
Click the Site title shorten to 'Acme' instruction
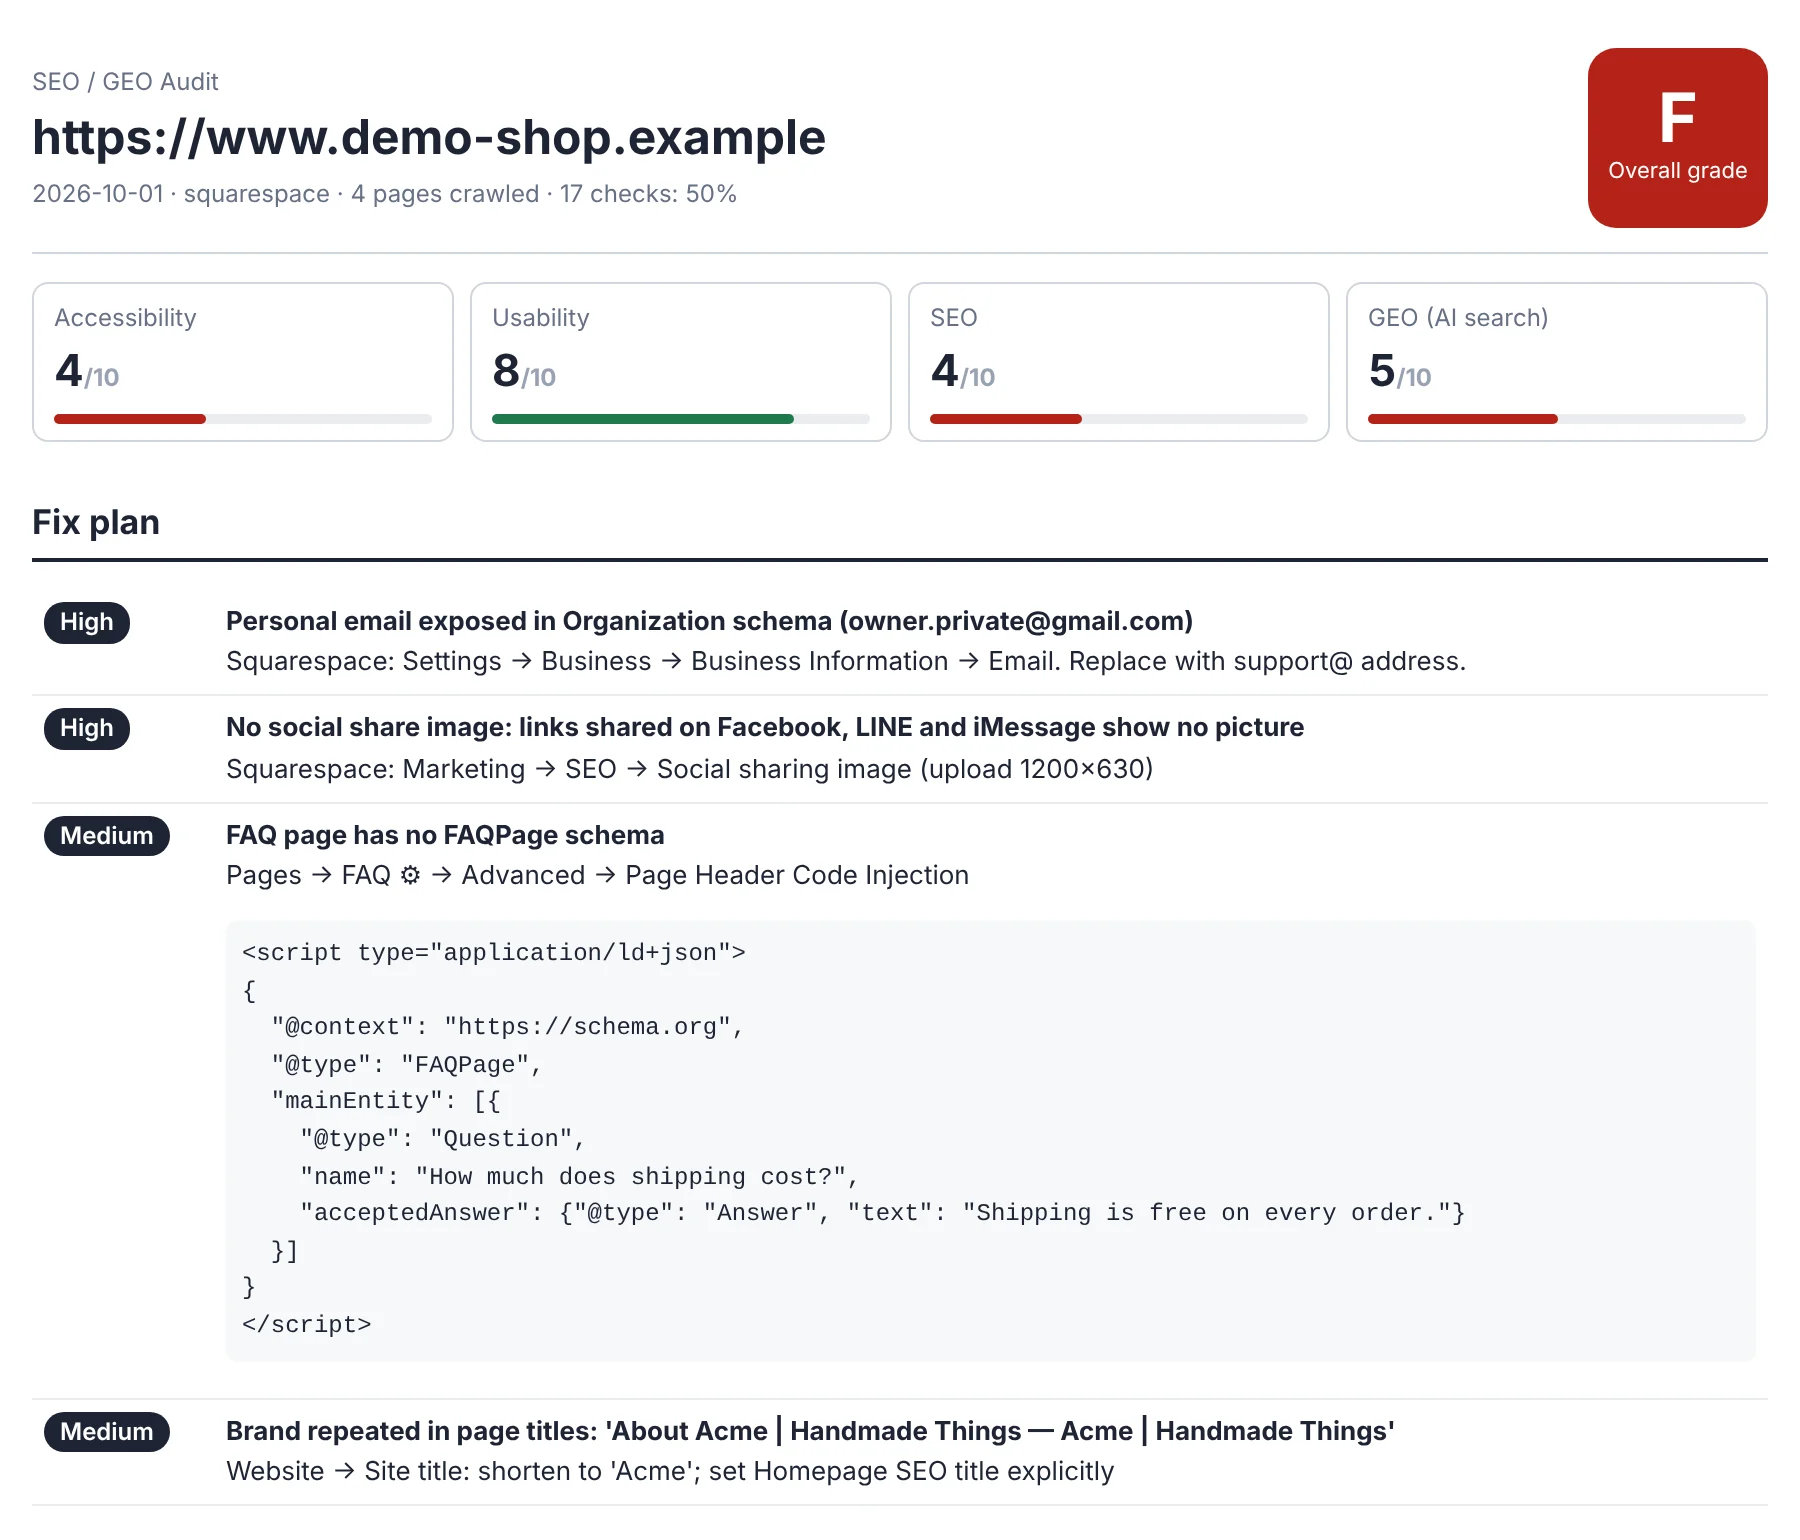coord(670,1472)
